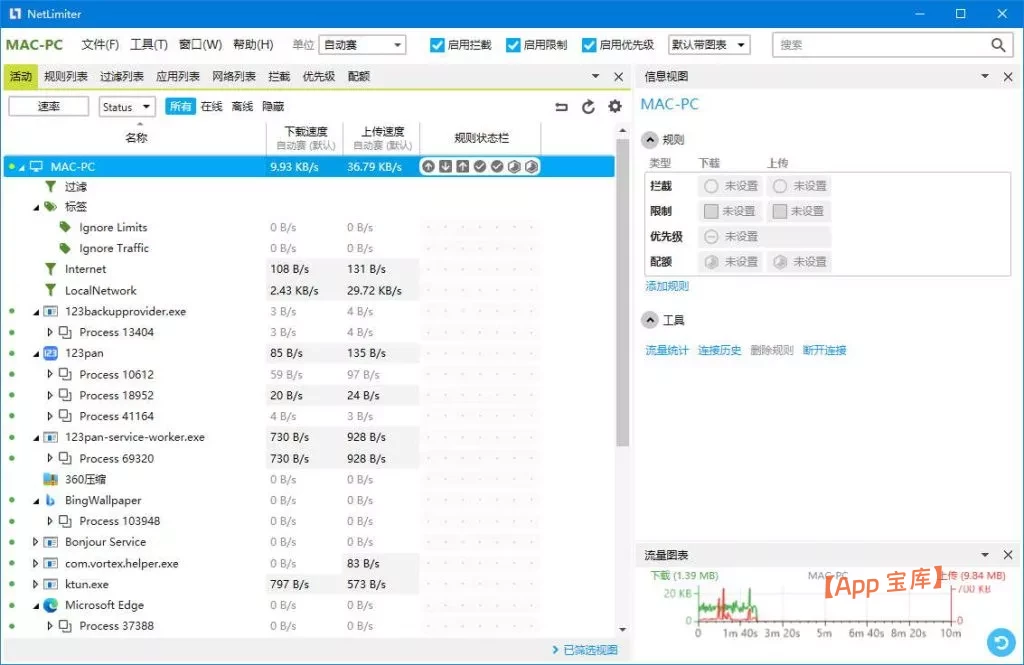Click the Bonjour Service app icon
The width and height of the screenshot is (1024, 665).
50,542
